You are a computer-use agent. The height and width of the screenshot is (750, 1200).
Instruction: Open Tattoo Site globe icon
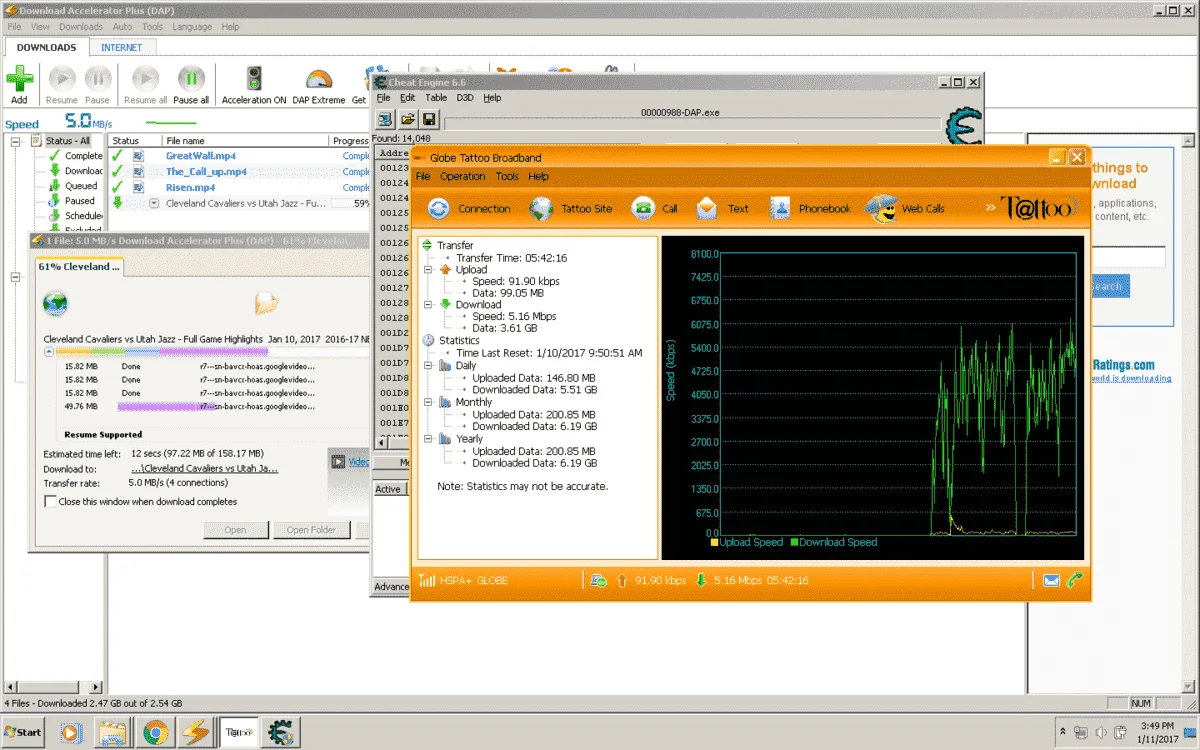tap(541, 209)
